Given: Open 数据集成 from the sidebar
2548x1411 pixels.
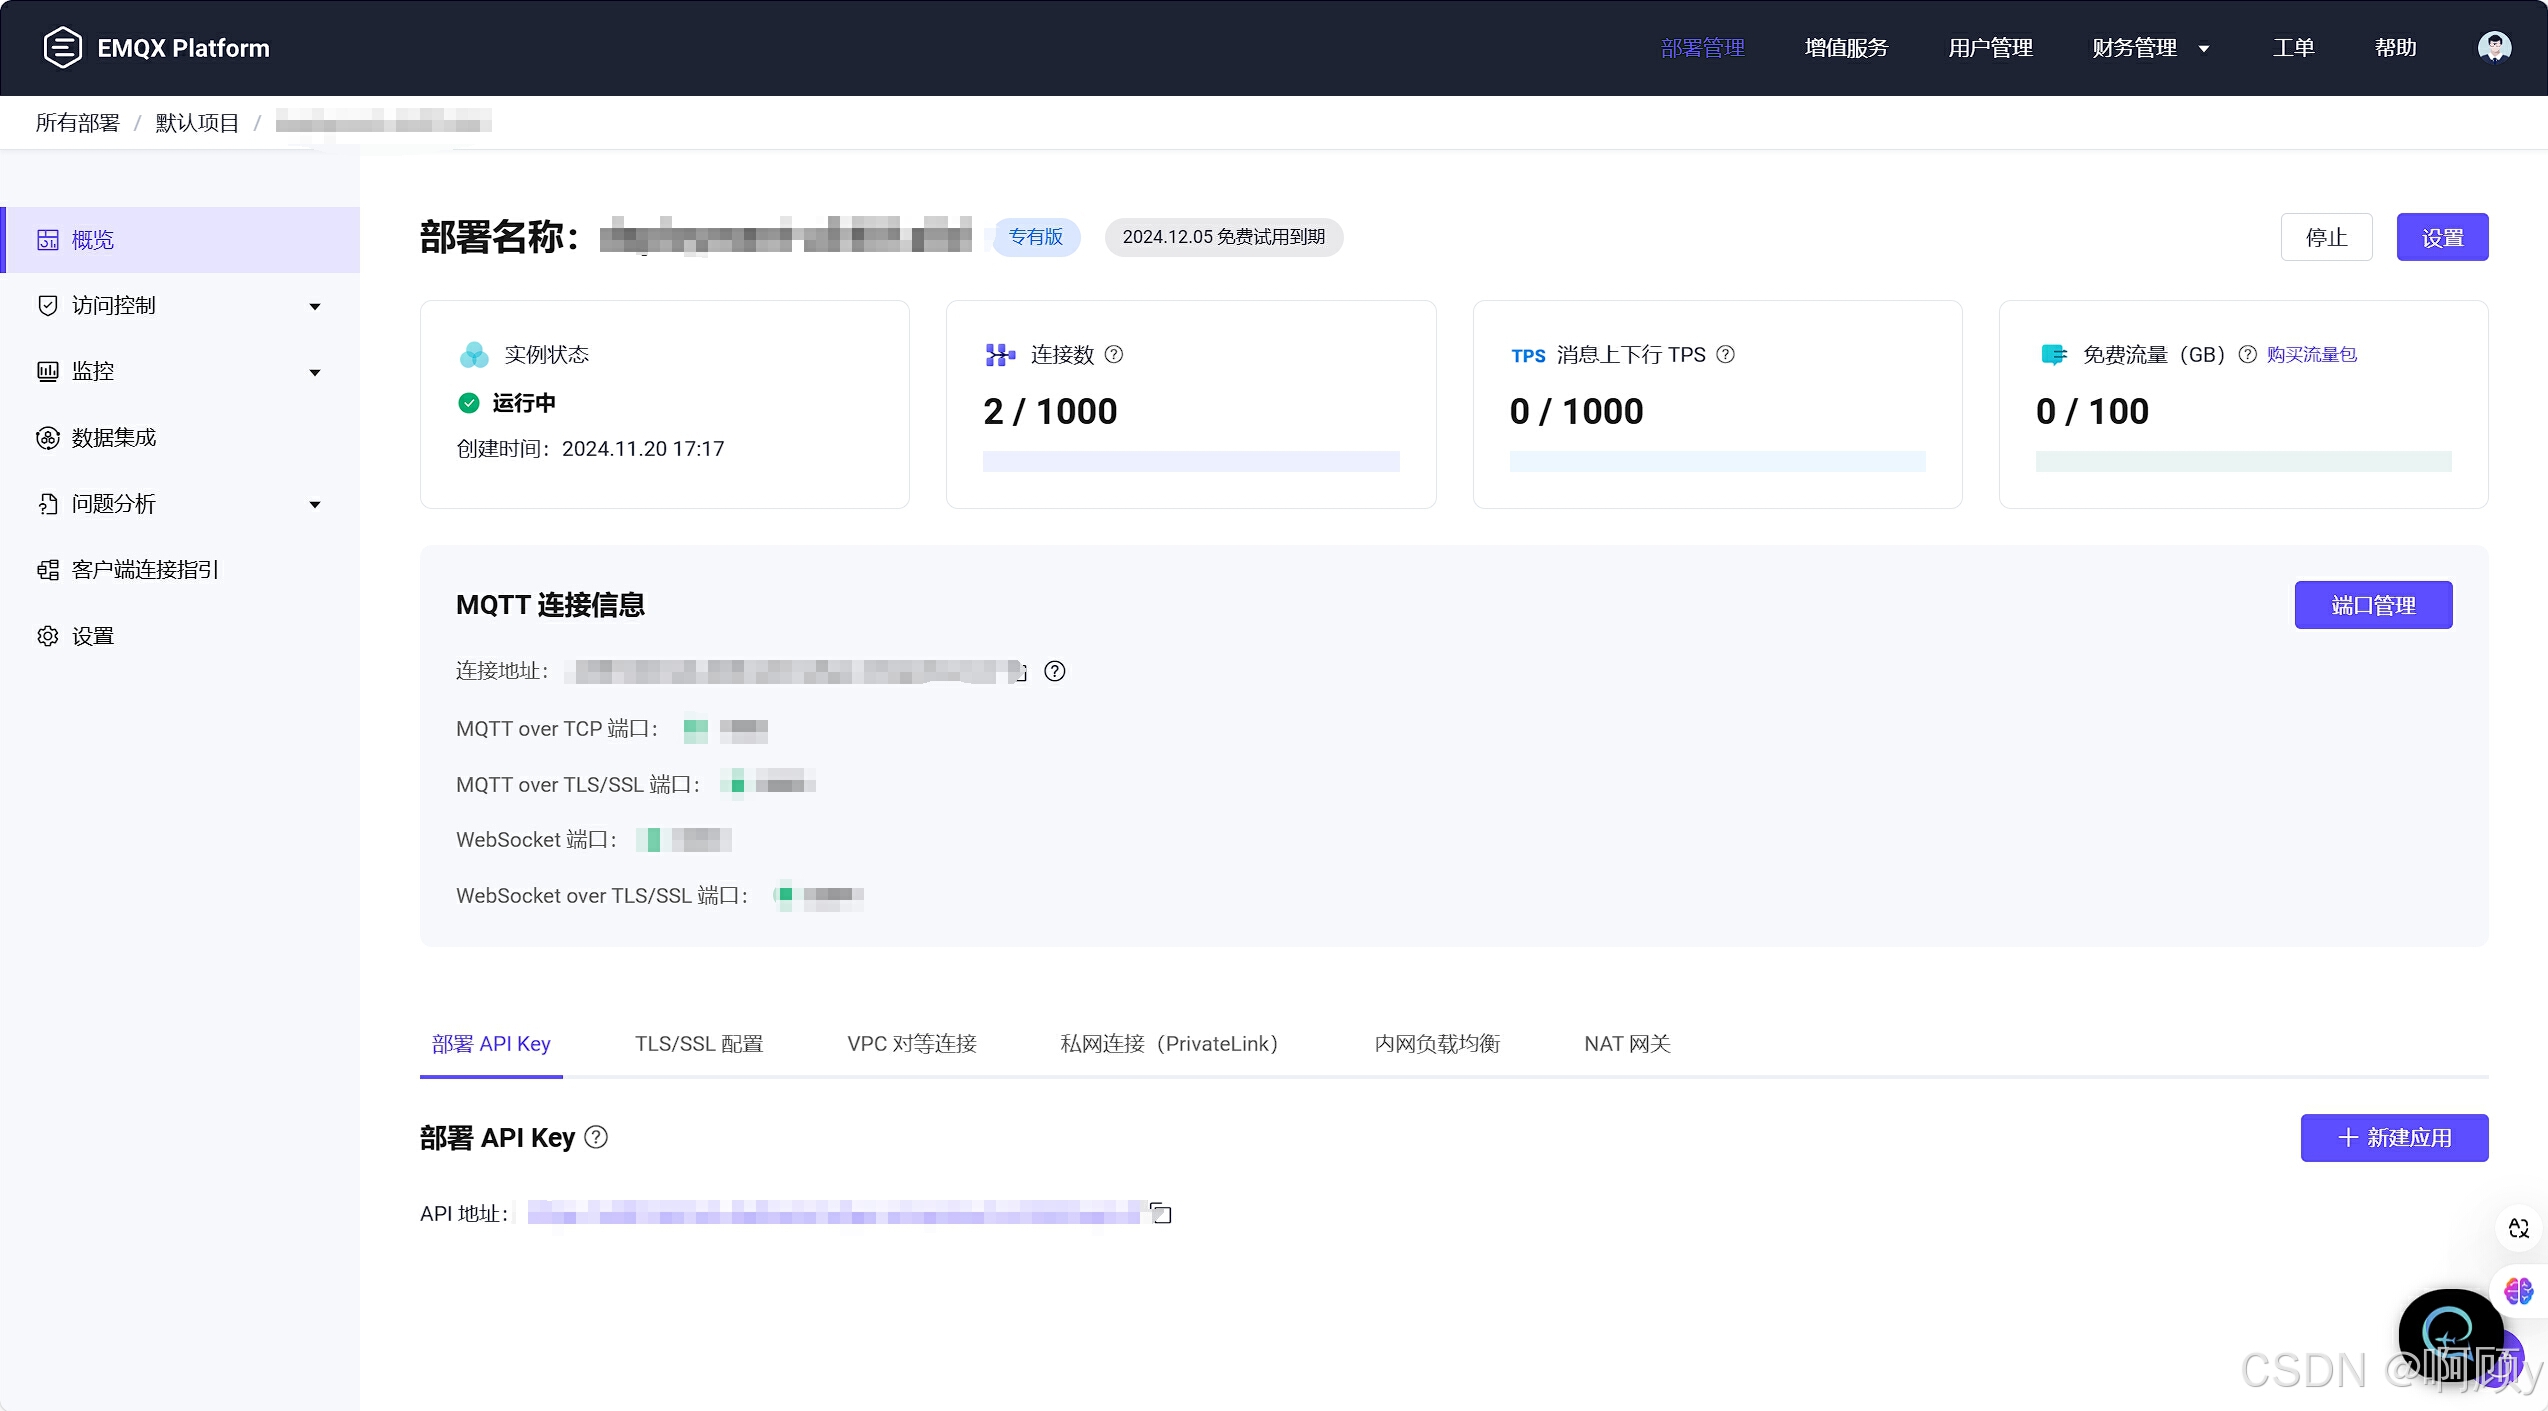Looking at the screenshot, I should pyautogui.click(x=114, y=437).
